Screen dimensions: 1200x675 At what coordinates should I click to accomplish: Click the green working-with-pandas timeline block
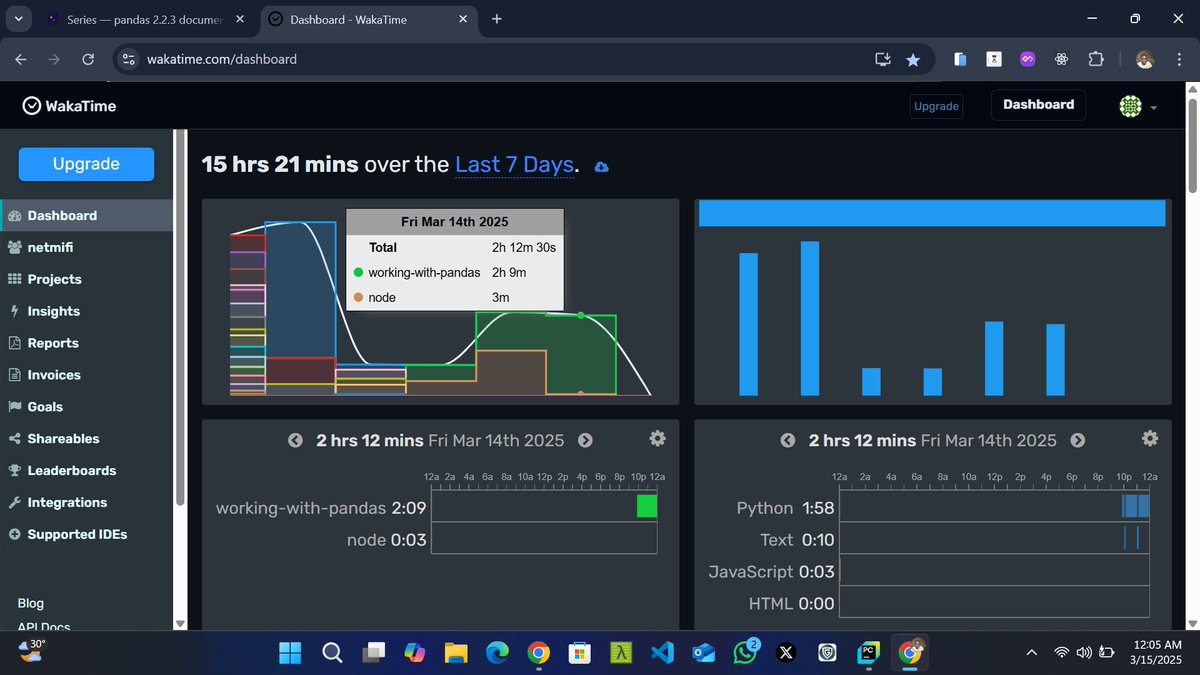[647, 507]
